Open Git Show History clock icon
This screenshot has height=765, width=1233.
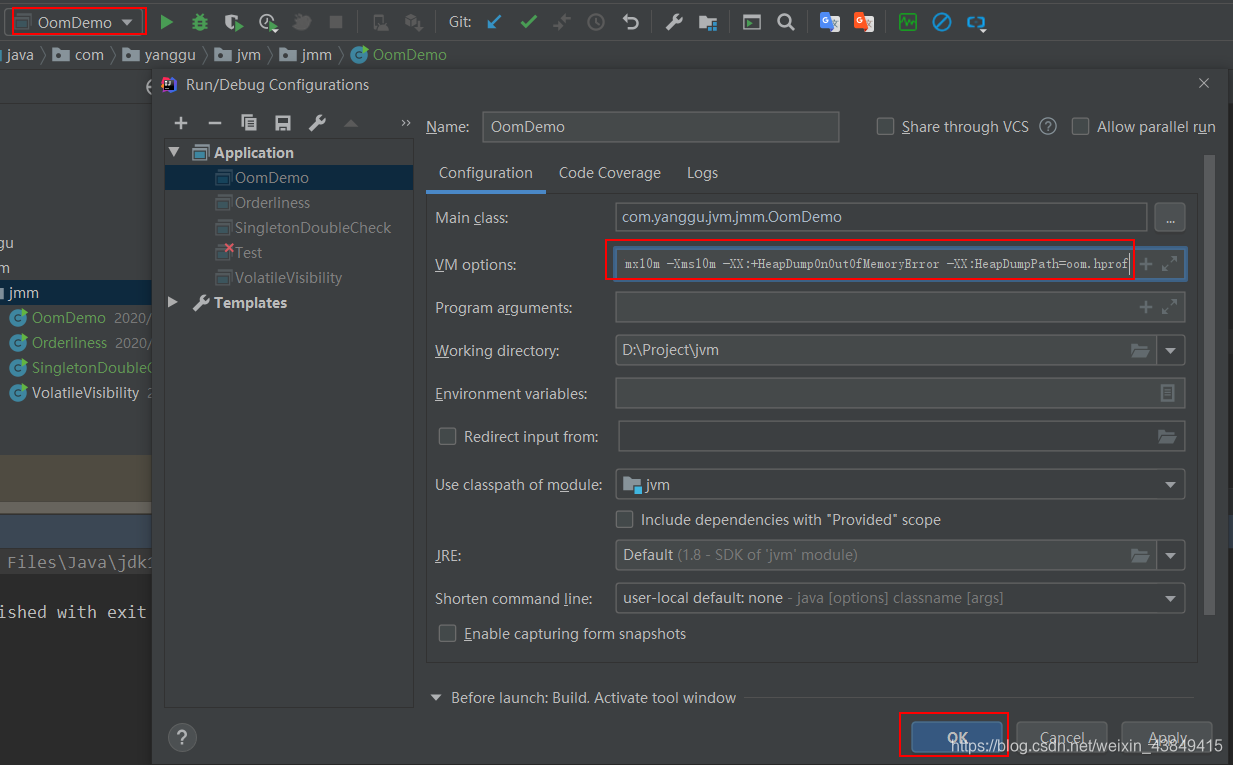tap(596, 22)
